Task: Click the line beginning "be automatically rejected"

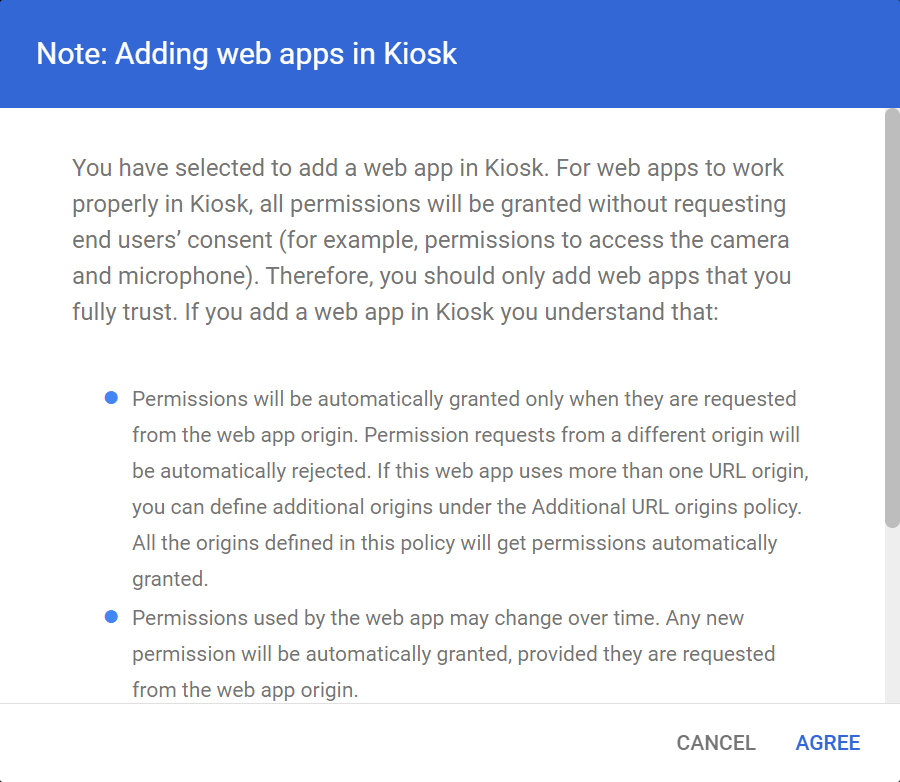Action: [469, 471]
